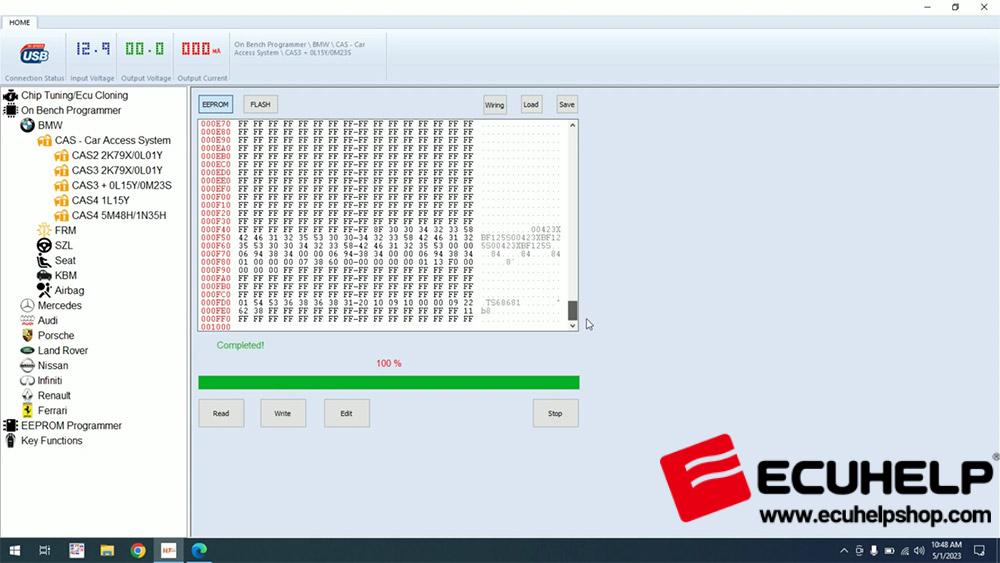Load a file with Load button

click(531, 105)
